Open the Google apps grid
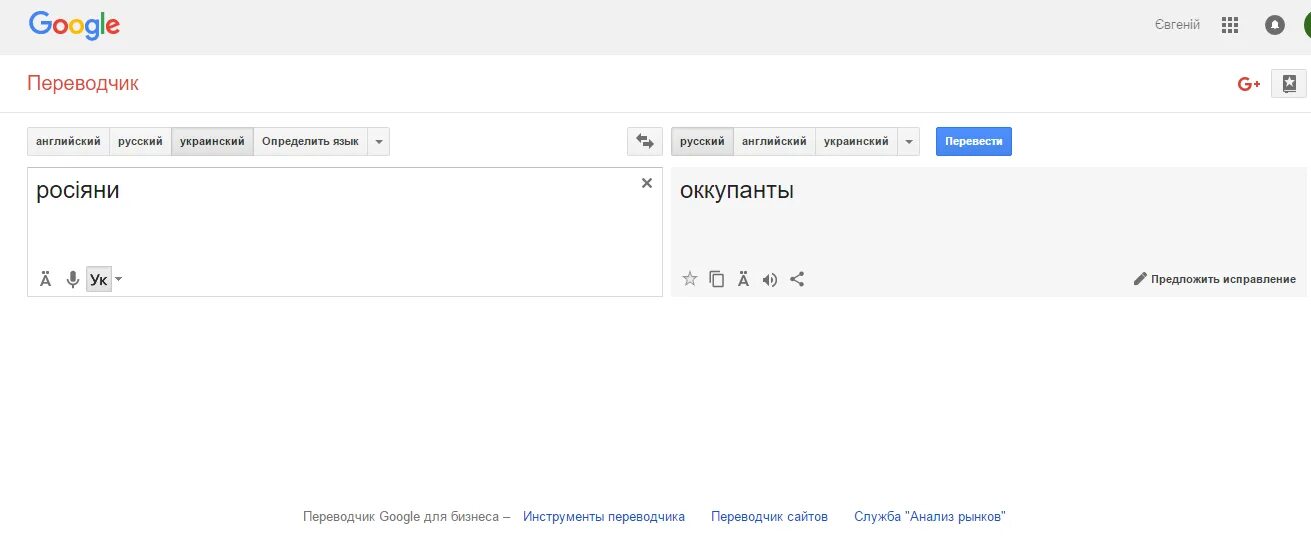 (x=1230, y=25)
